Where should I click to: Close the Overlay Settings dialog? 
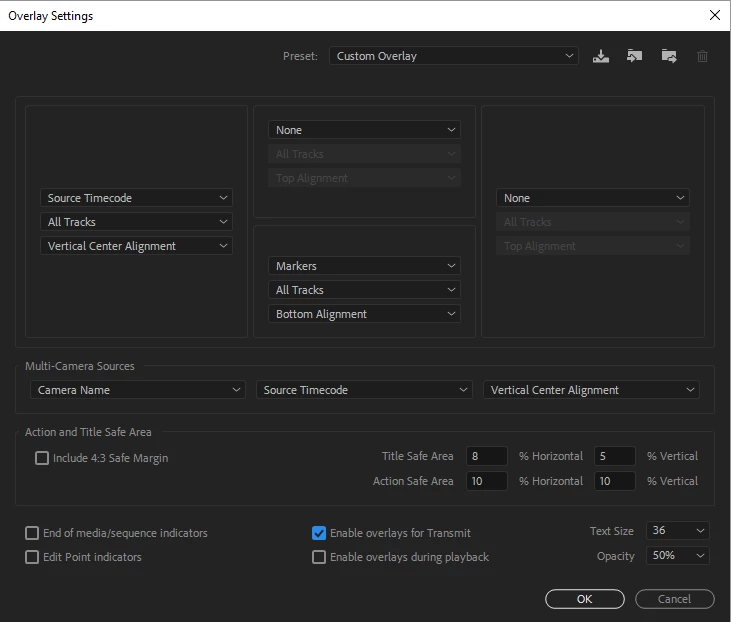coord(714,15)
